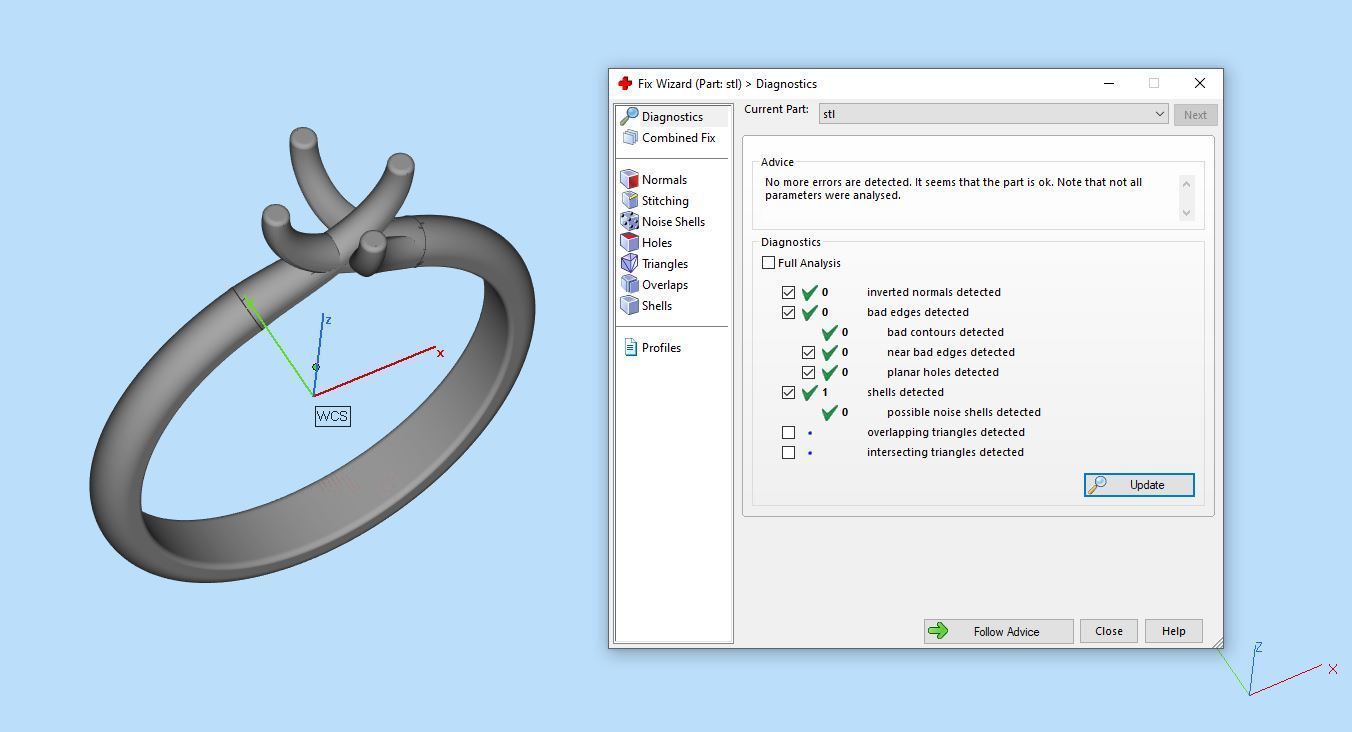Click 'bad contours detected' label
Image resolution: width=1352 pixels, height=732 pixels.
(945, 332)
